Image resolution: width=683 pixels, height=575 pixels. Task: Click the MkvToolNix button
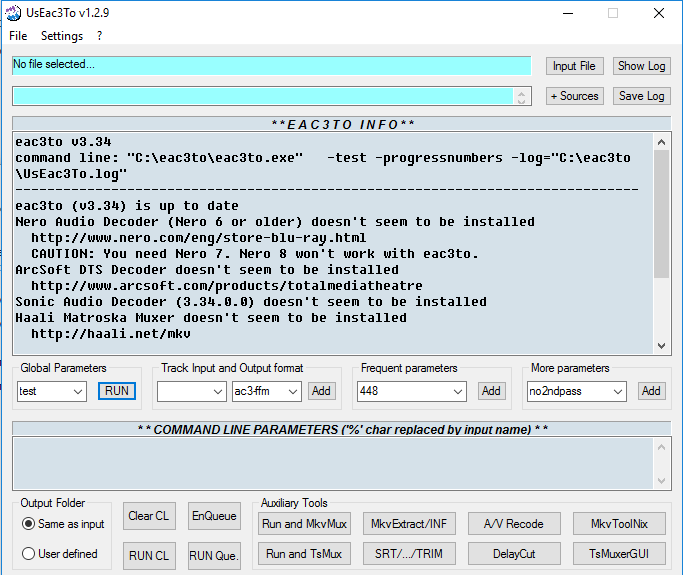(x=619, y=524)
